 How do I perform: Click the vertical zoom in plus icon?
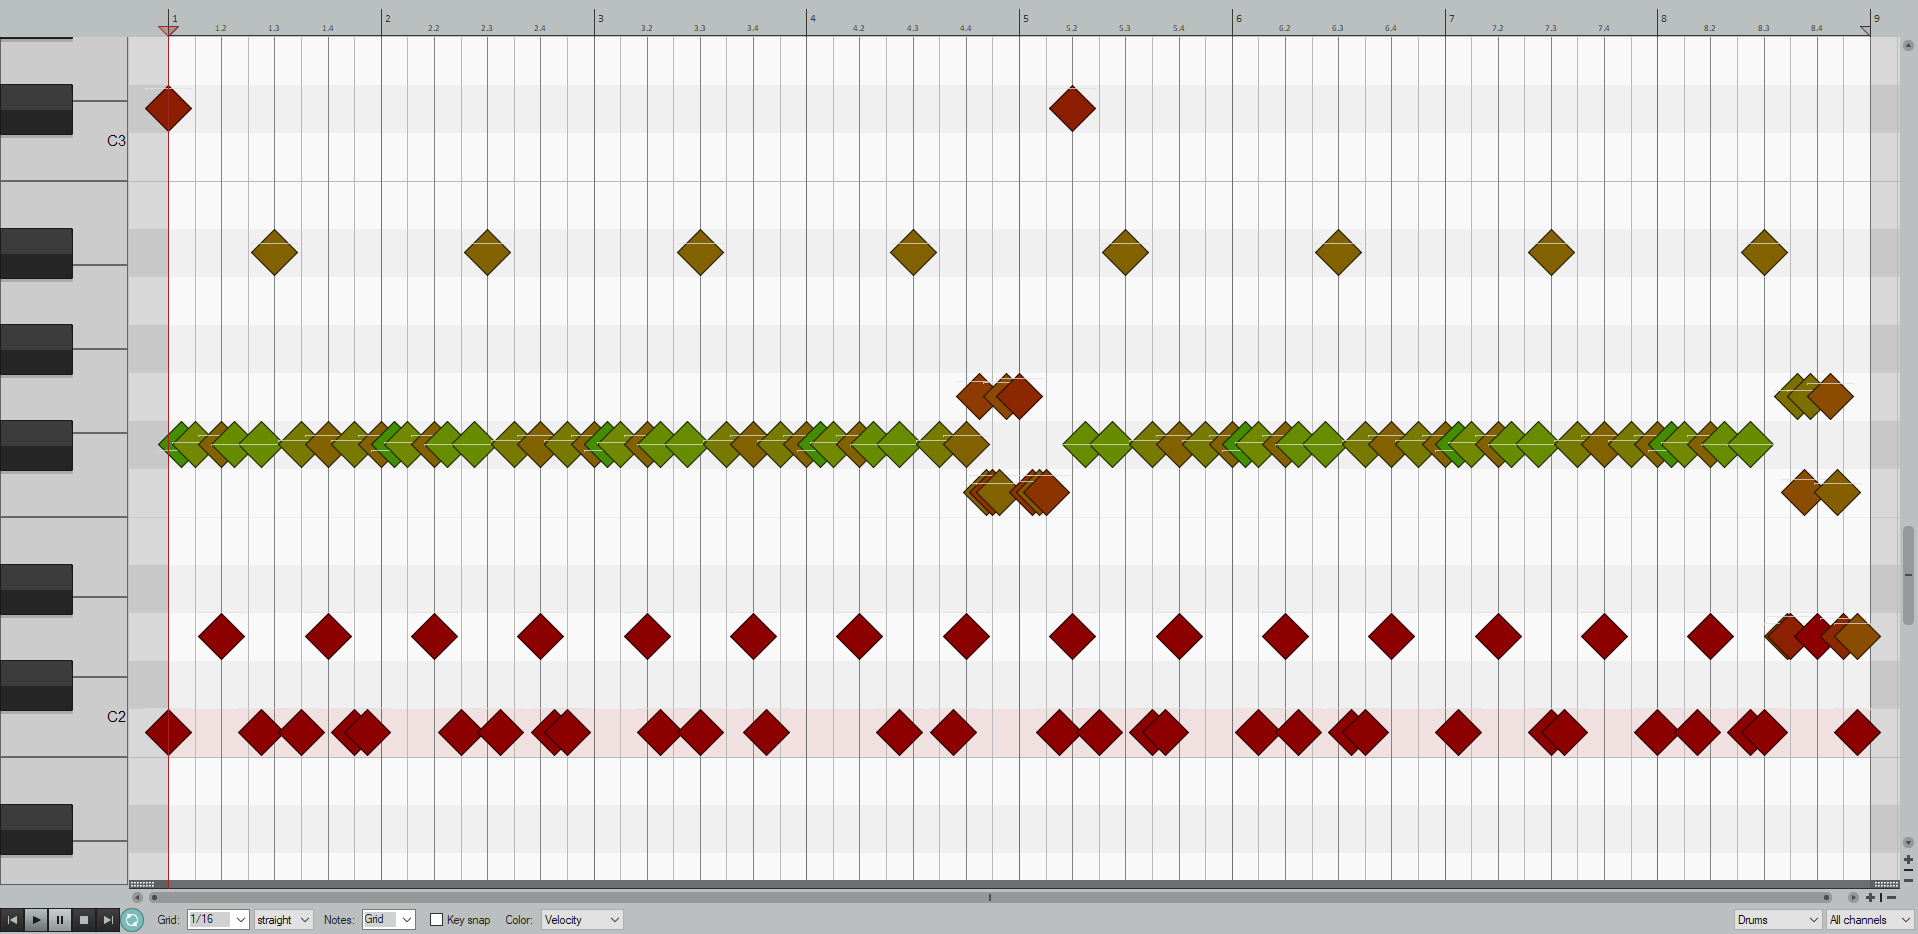point(1908,859)
